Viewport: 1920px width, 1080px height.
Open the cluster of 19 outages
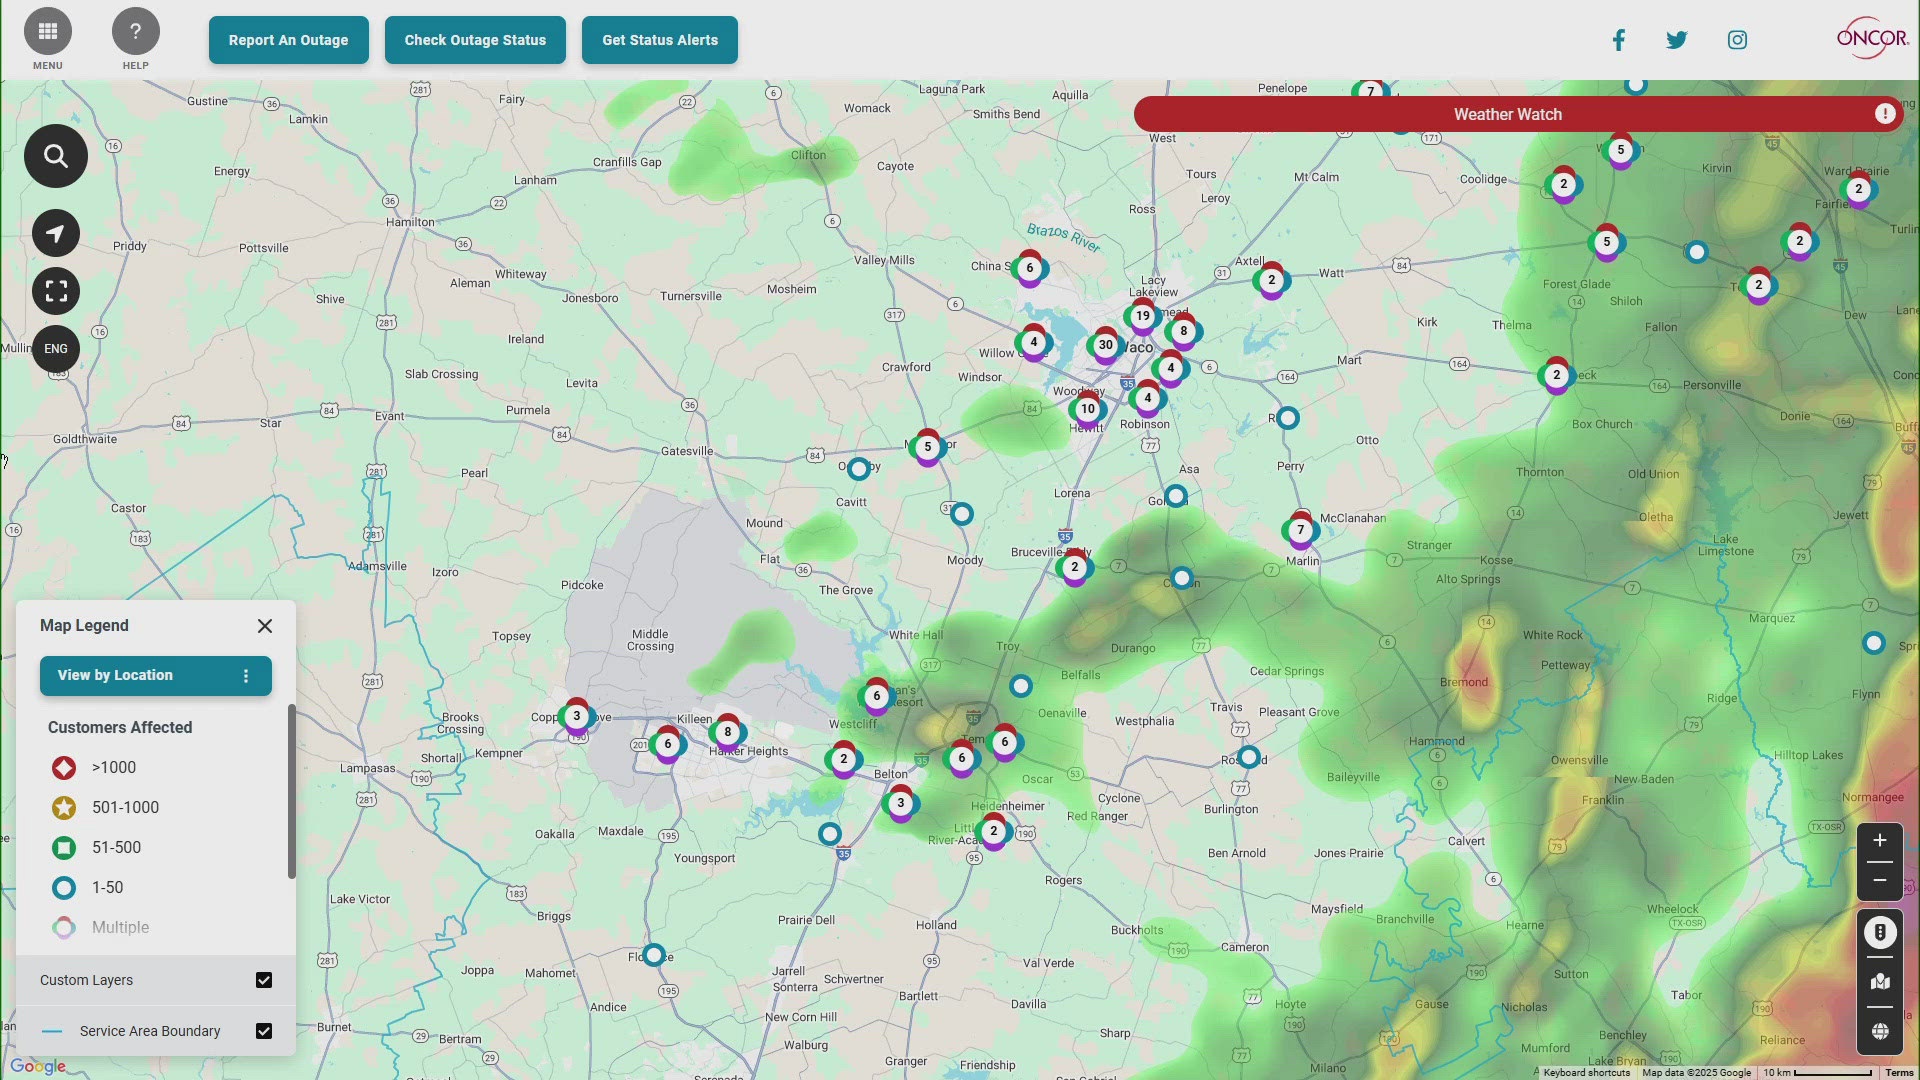click(1142, 316)
